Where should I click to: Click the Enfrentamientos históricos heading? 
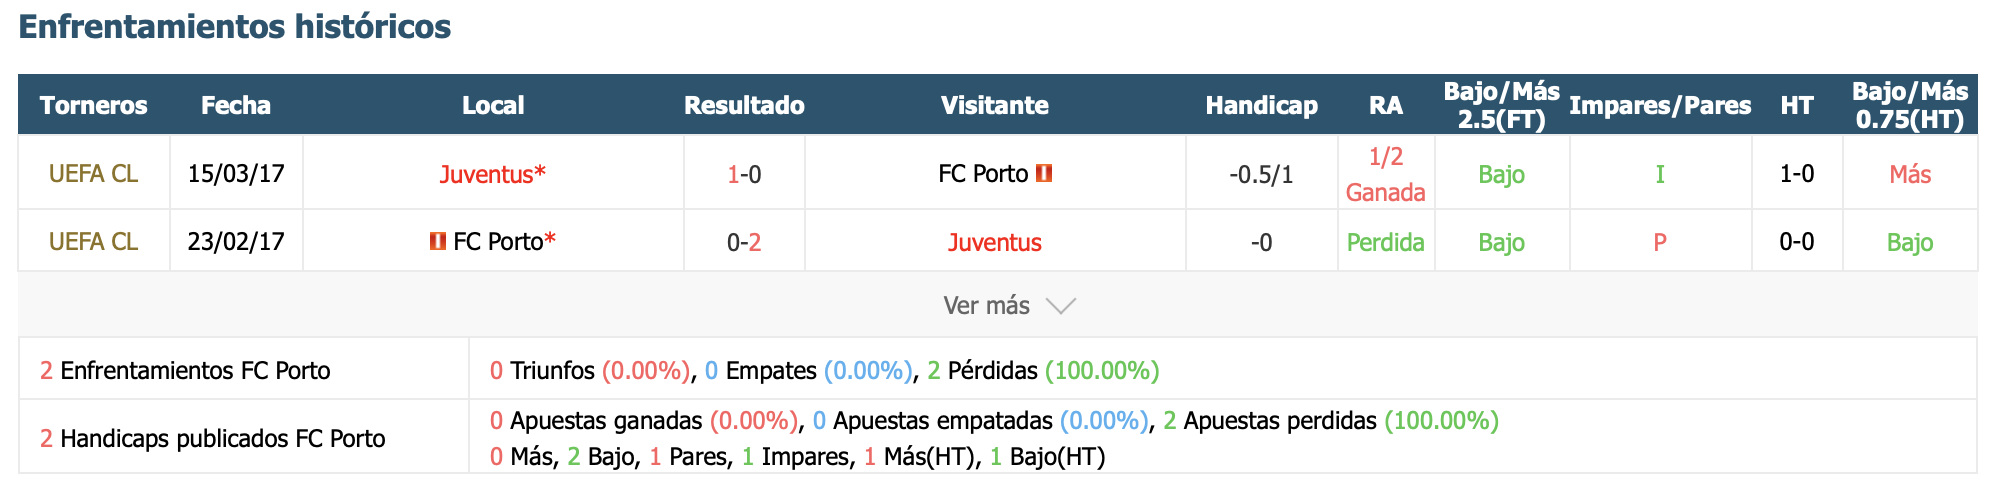235,26
